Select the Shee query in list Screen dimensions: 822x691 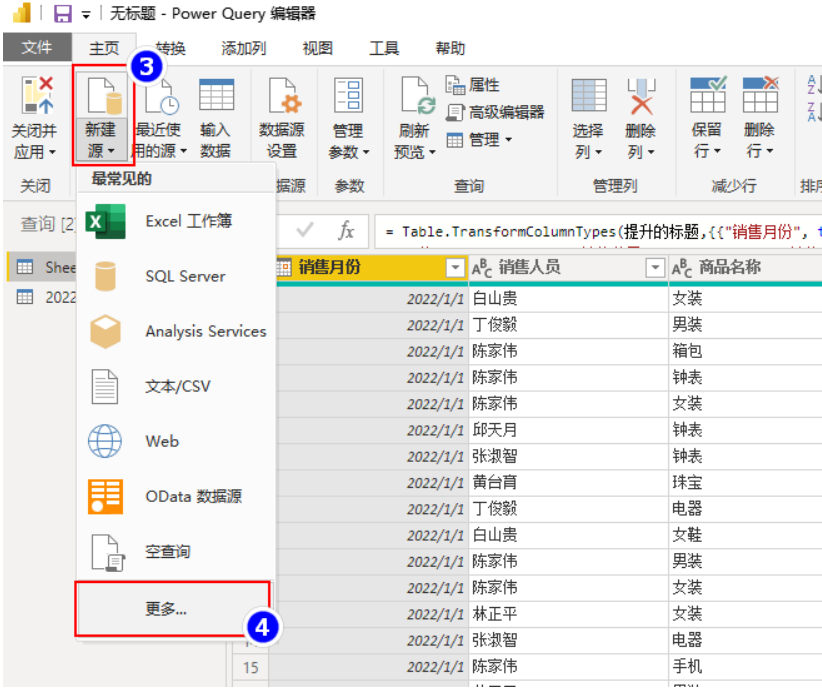[43, 267]
